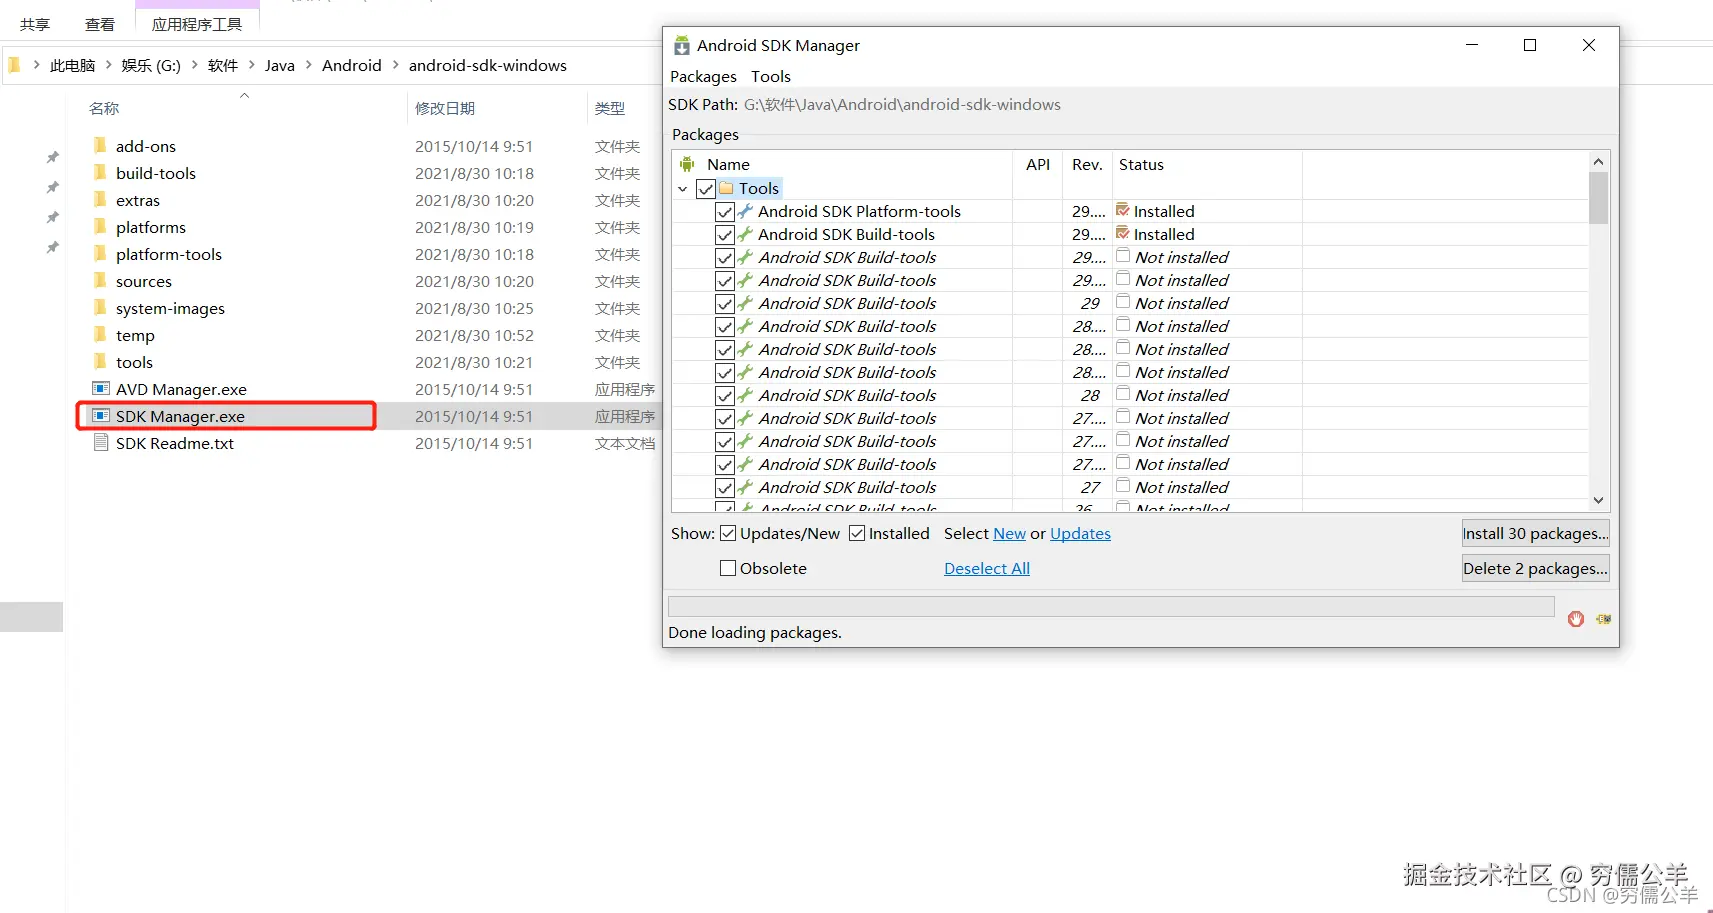Click the Install 30 packages button
This screenshot has width=1713, height=913.
[1535, 533]
